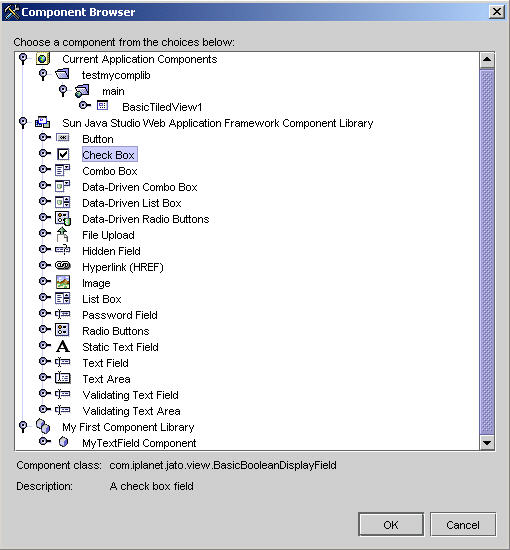Expand the Combo Box node handle
510x550 pixels.
(x=45, y=169)
